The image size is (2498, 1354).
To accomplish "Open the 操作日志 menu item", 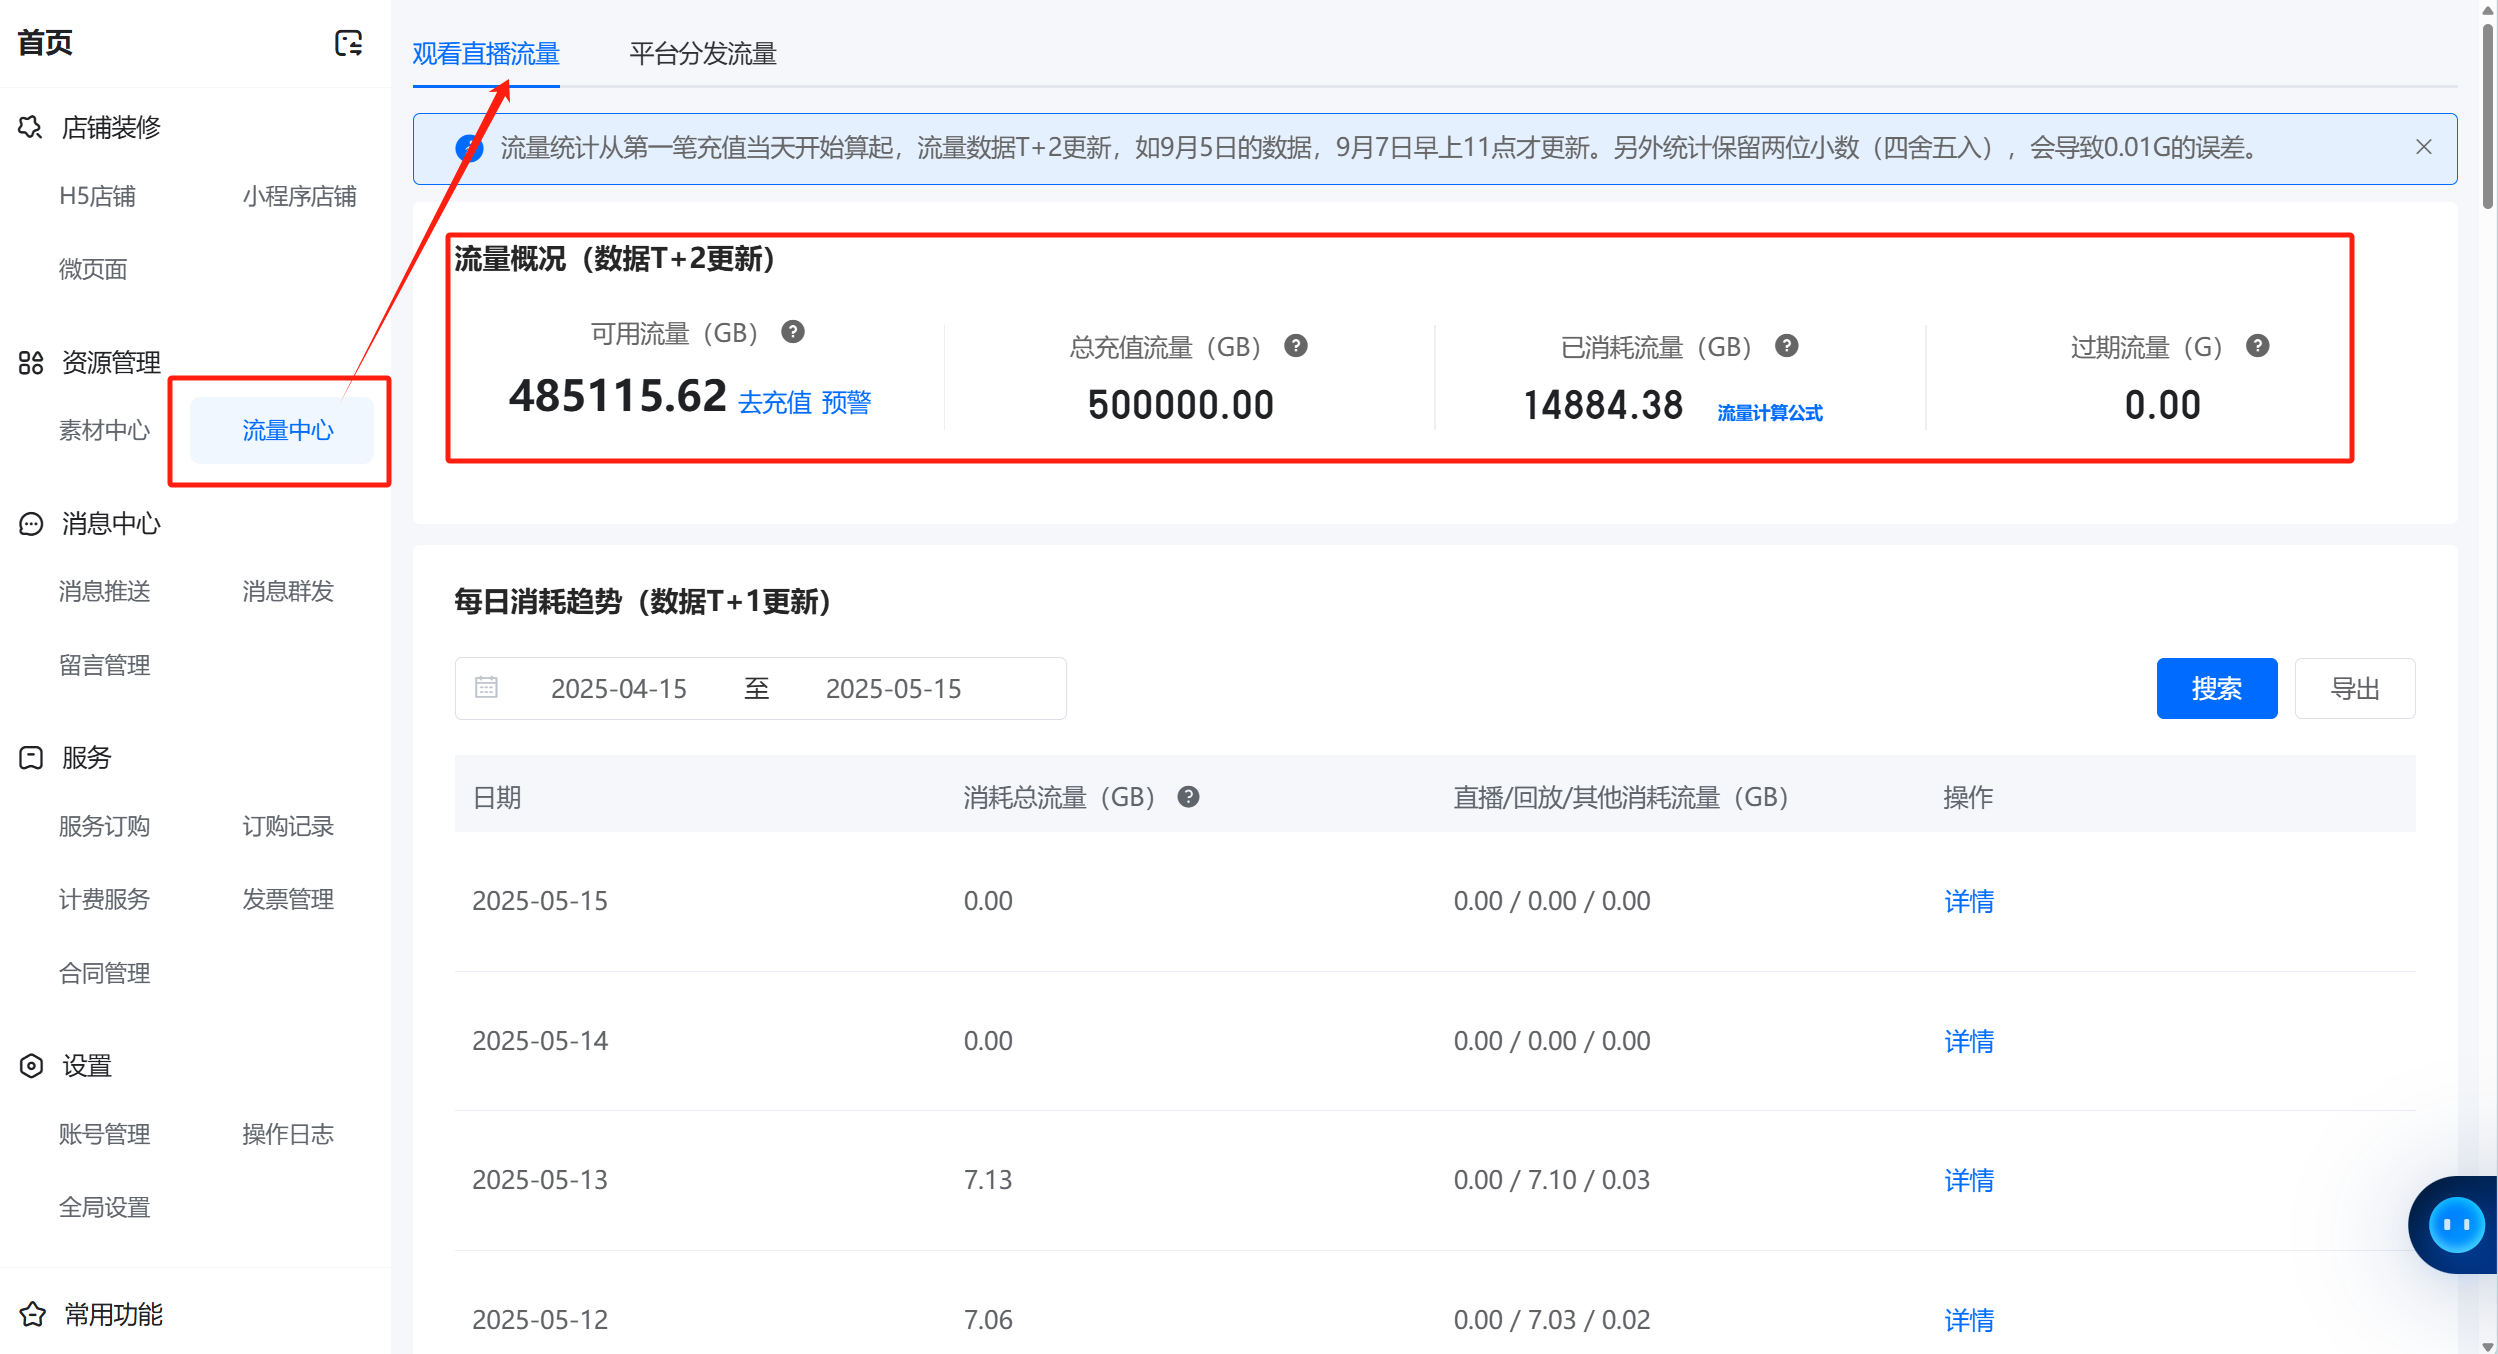I will pyautogui.click(x=288, y=1134).
